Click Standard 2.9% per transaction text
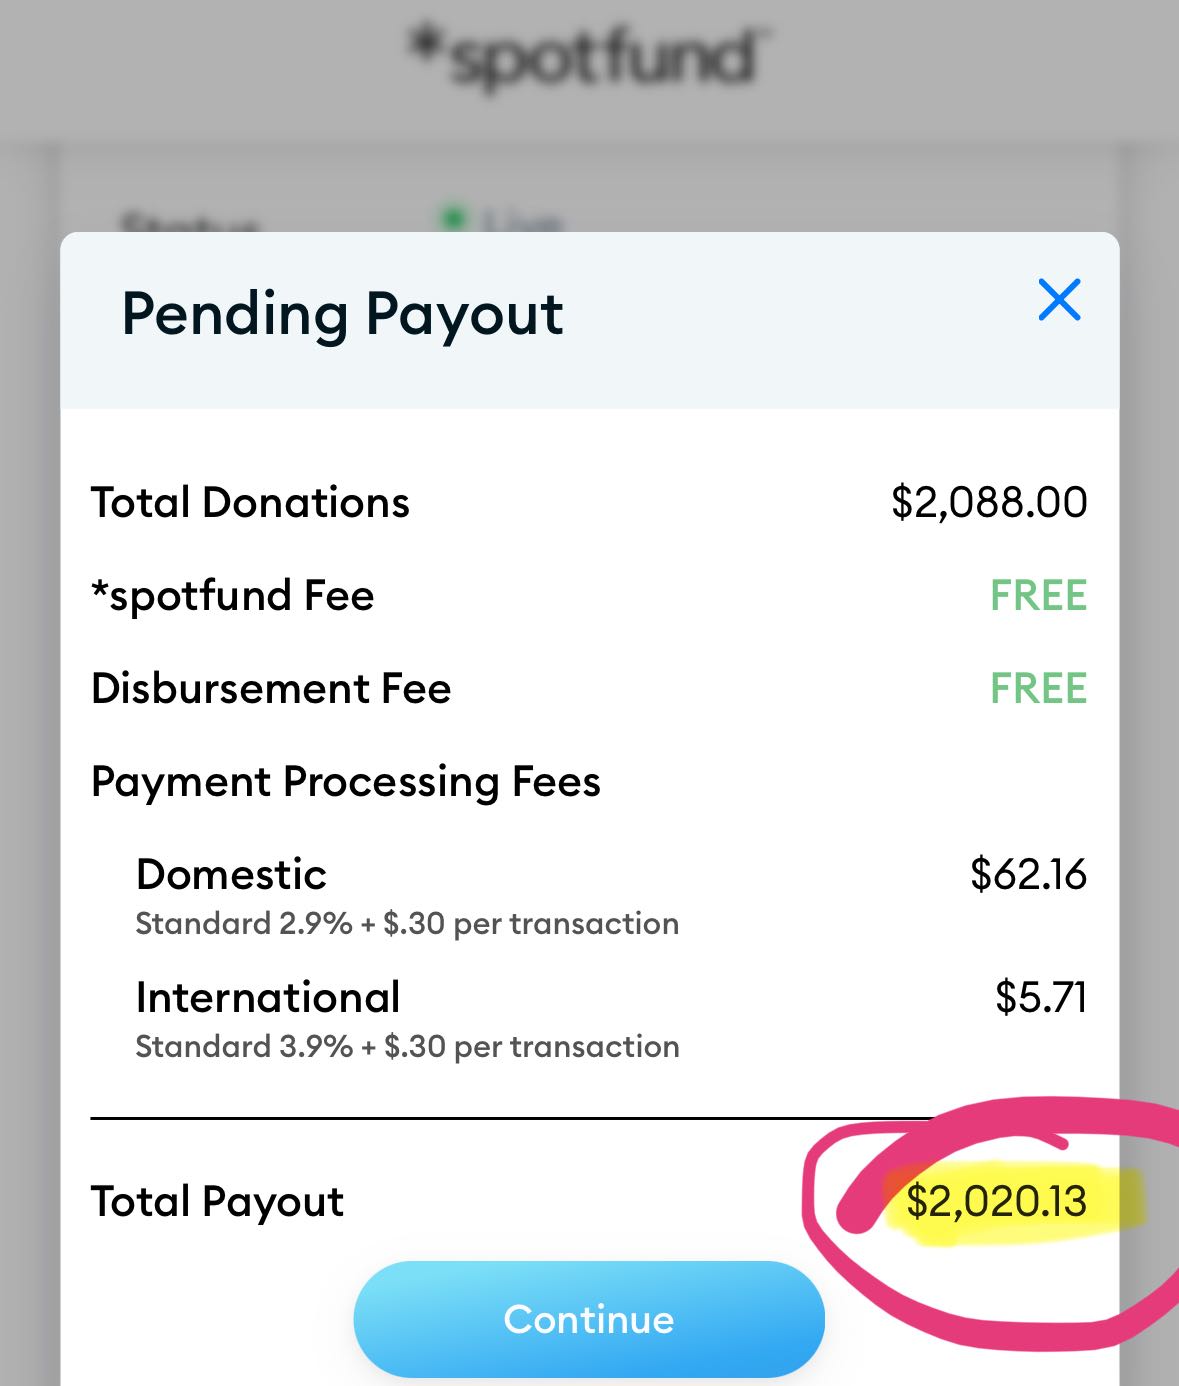This screenshot has width=1179, height=1386. (407, 924)
